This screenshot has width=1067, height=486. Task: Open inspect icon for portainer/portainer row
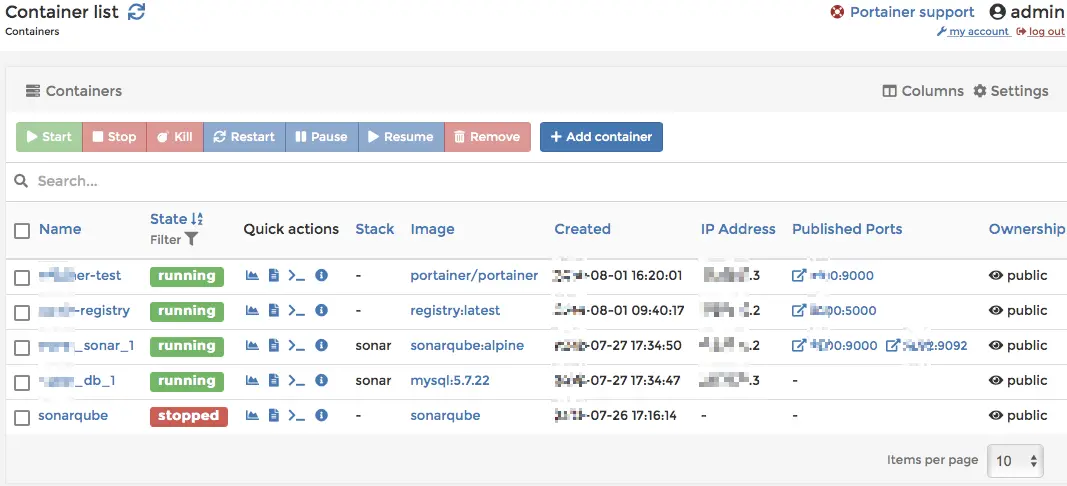coord(321,275)
